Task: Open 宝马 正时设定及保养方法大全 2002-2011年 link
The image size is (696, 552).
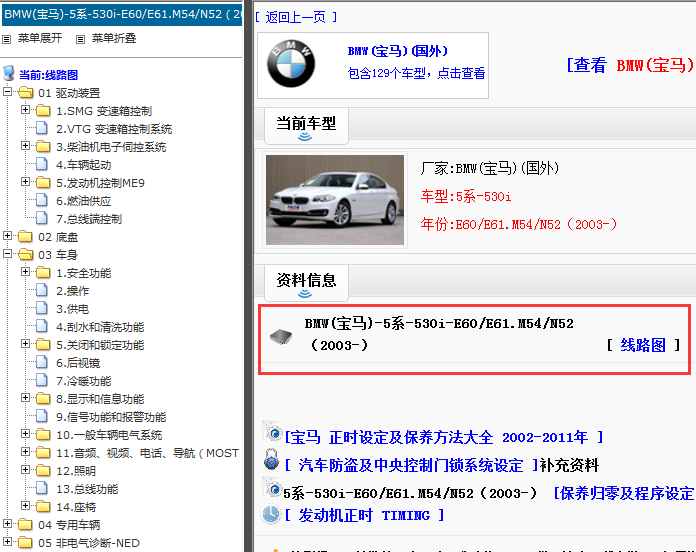Action: [x=444, y=438]
